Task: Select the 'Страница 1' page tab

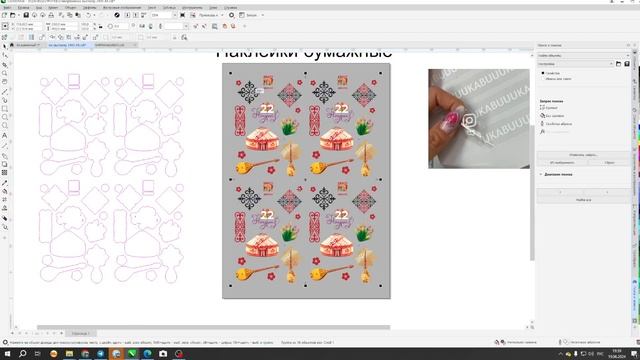Action: pyautogui.click(x=80, y=333)
